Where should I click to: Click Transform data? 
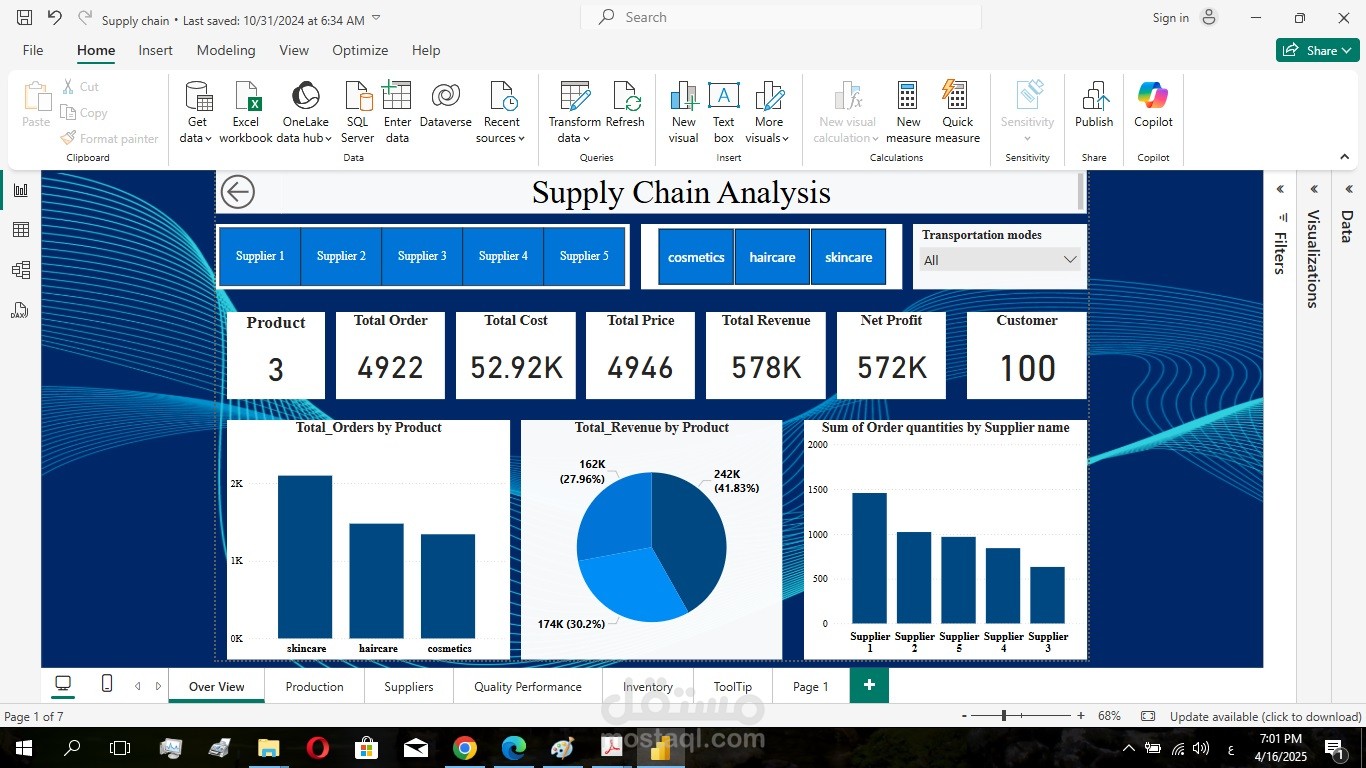[x=574, y=112]
